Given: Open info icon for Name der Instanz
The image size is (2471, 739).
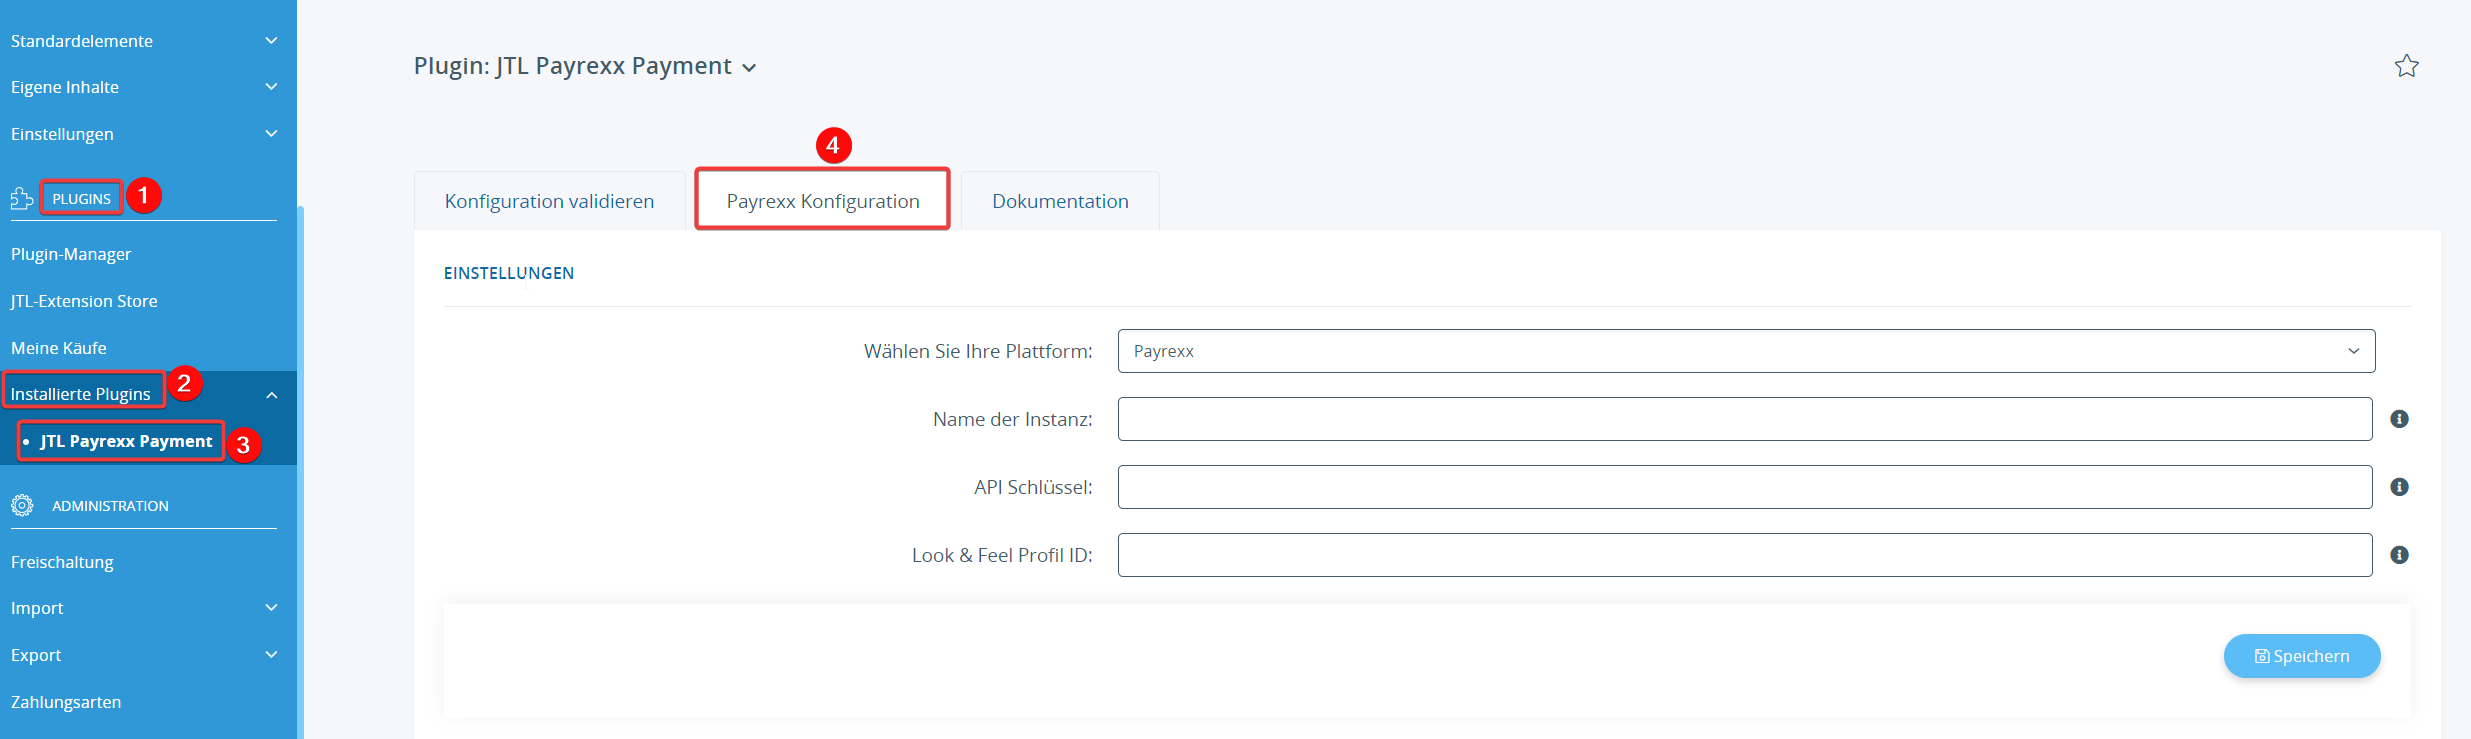Looking at the screenshot, I should coord(2399,419).
